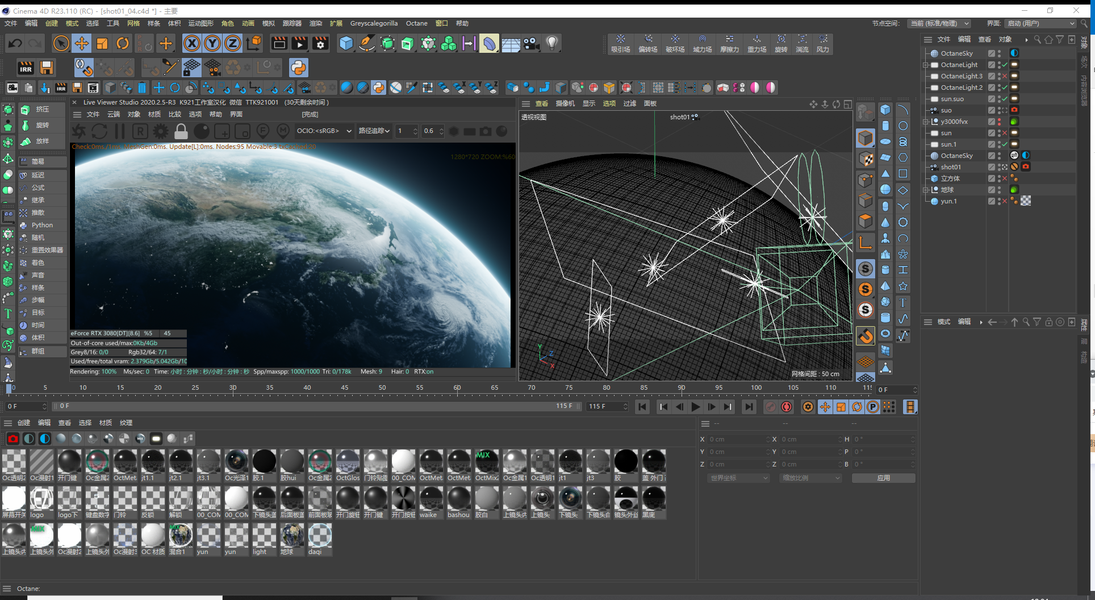Click the Python script icon in toolbar
This screenshot has height=600, width=1095.
coord(298,67)
